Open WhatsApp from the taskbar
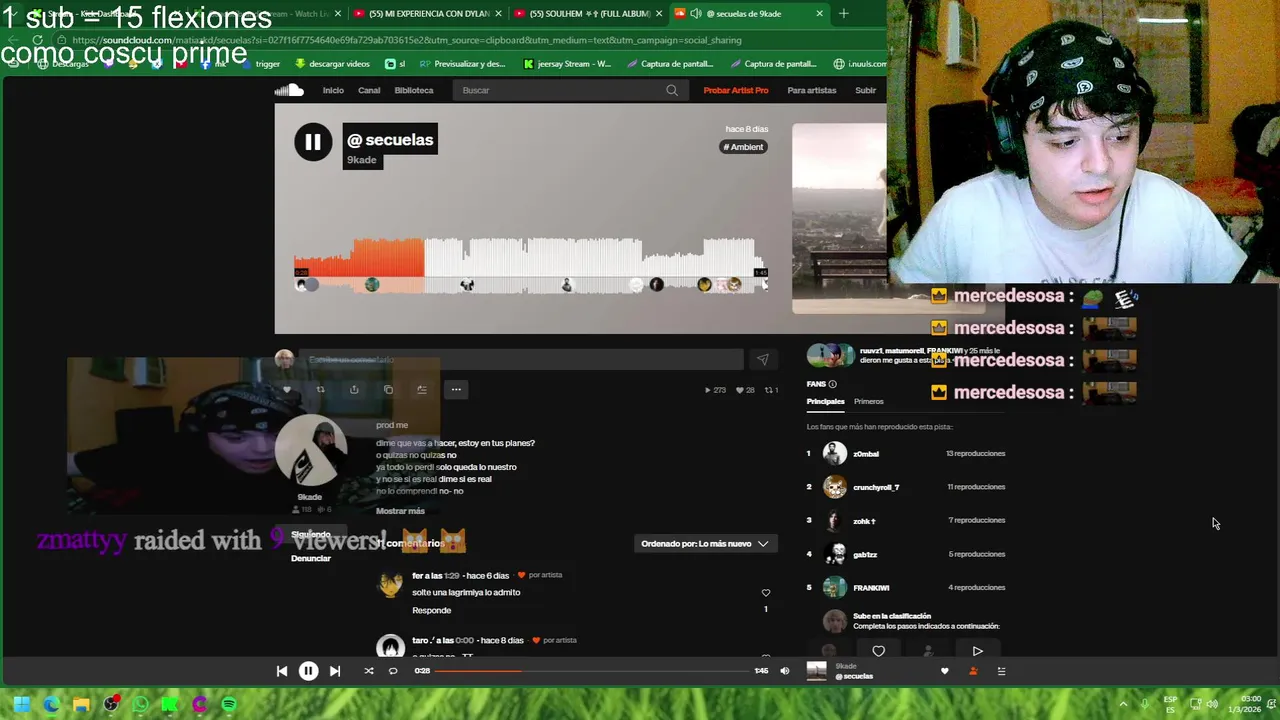 pyautogui.click(x=140, y=704)
